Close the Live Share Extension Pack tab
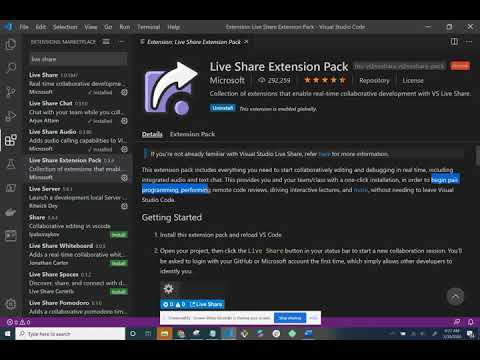The height and width of the screenshot is (360, 480). tap(246, 42)
